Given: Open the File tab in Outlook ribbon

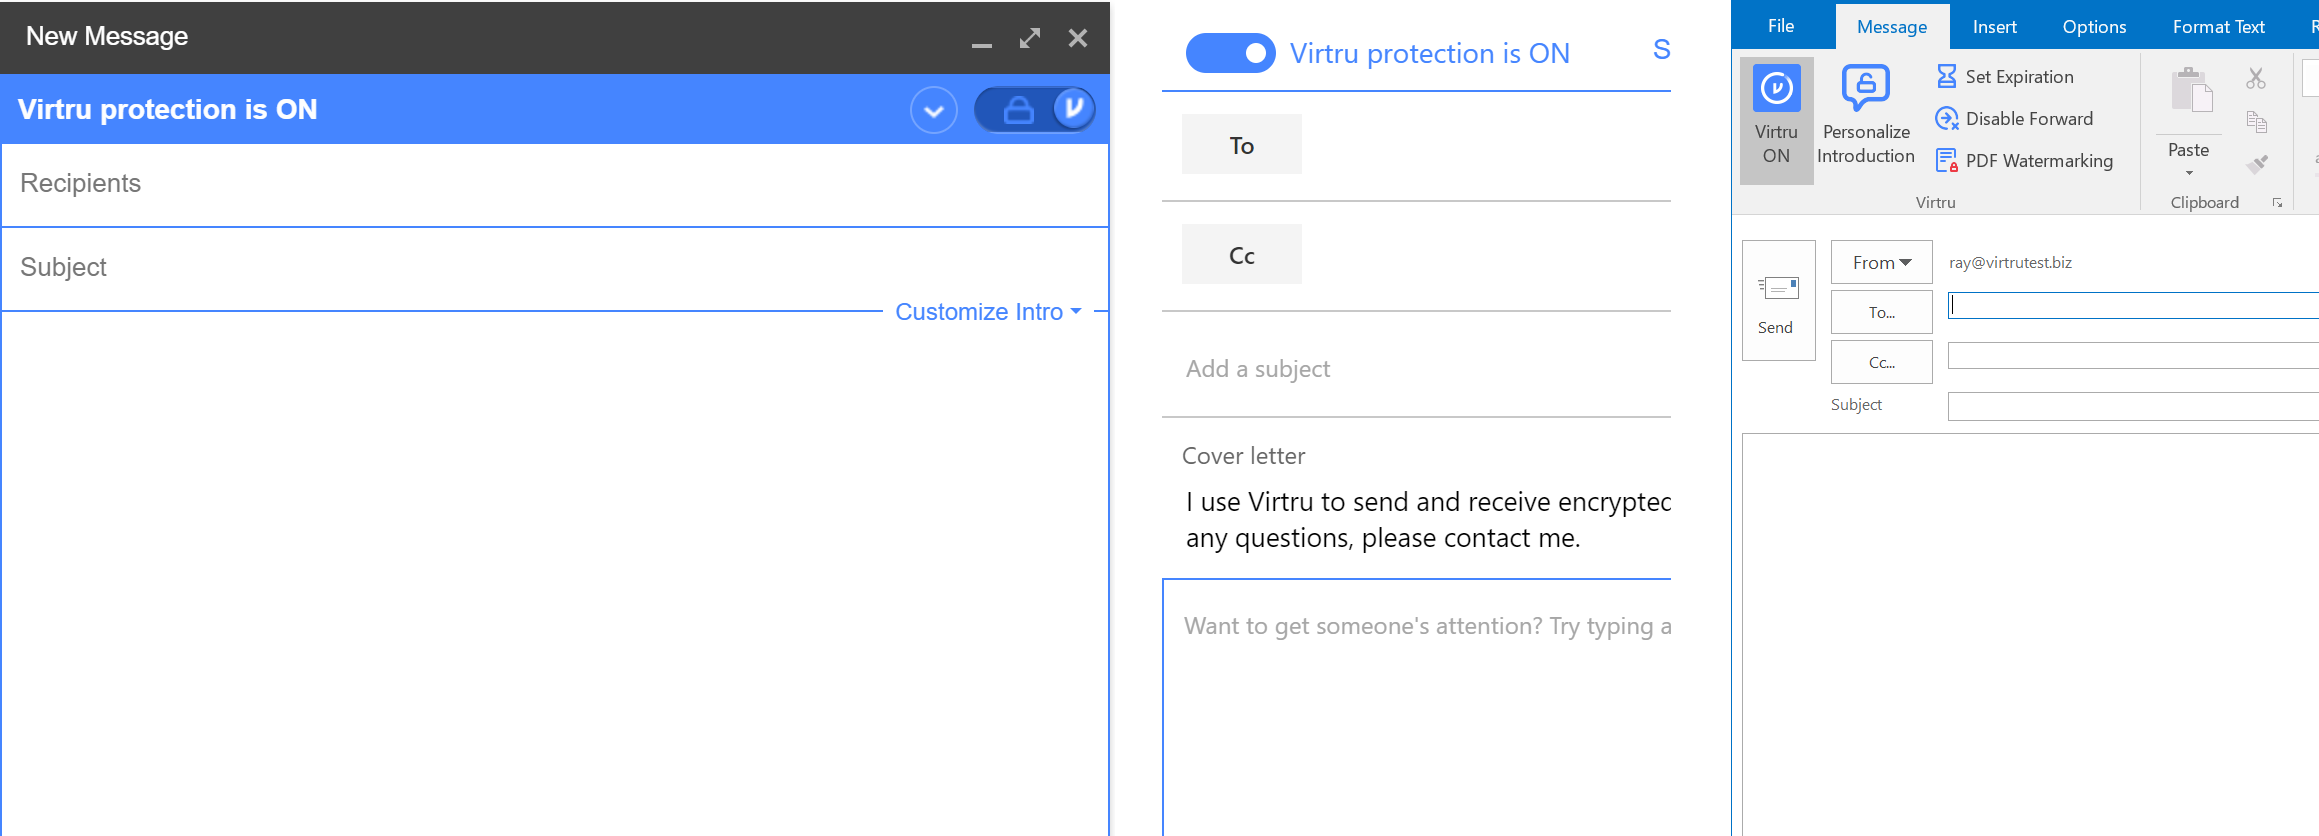Looking at the screenshot, I should pos(1781,26).
